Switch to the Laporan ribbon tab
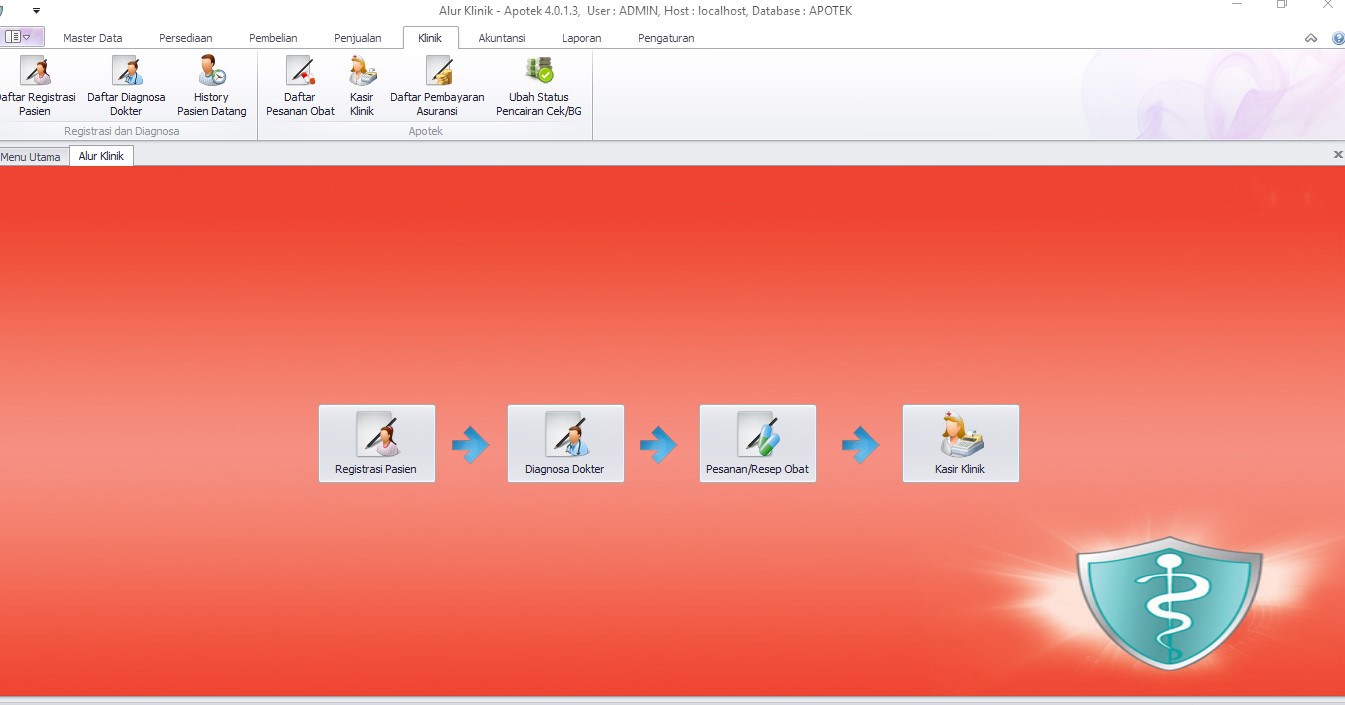Viewport: 1345px width, 705px height. [582, 38]
